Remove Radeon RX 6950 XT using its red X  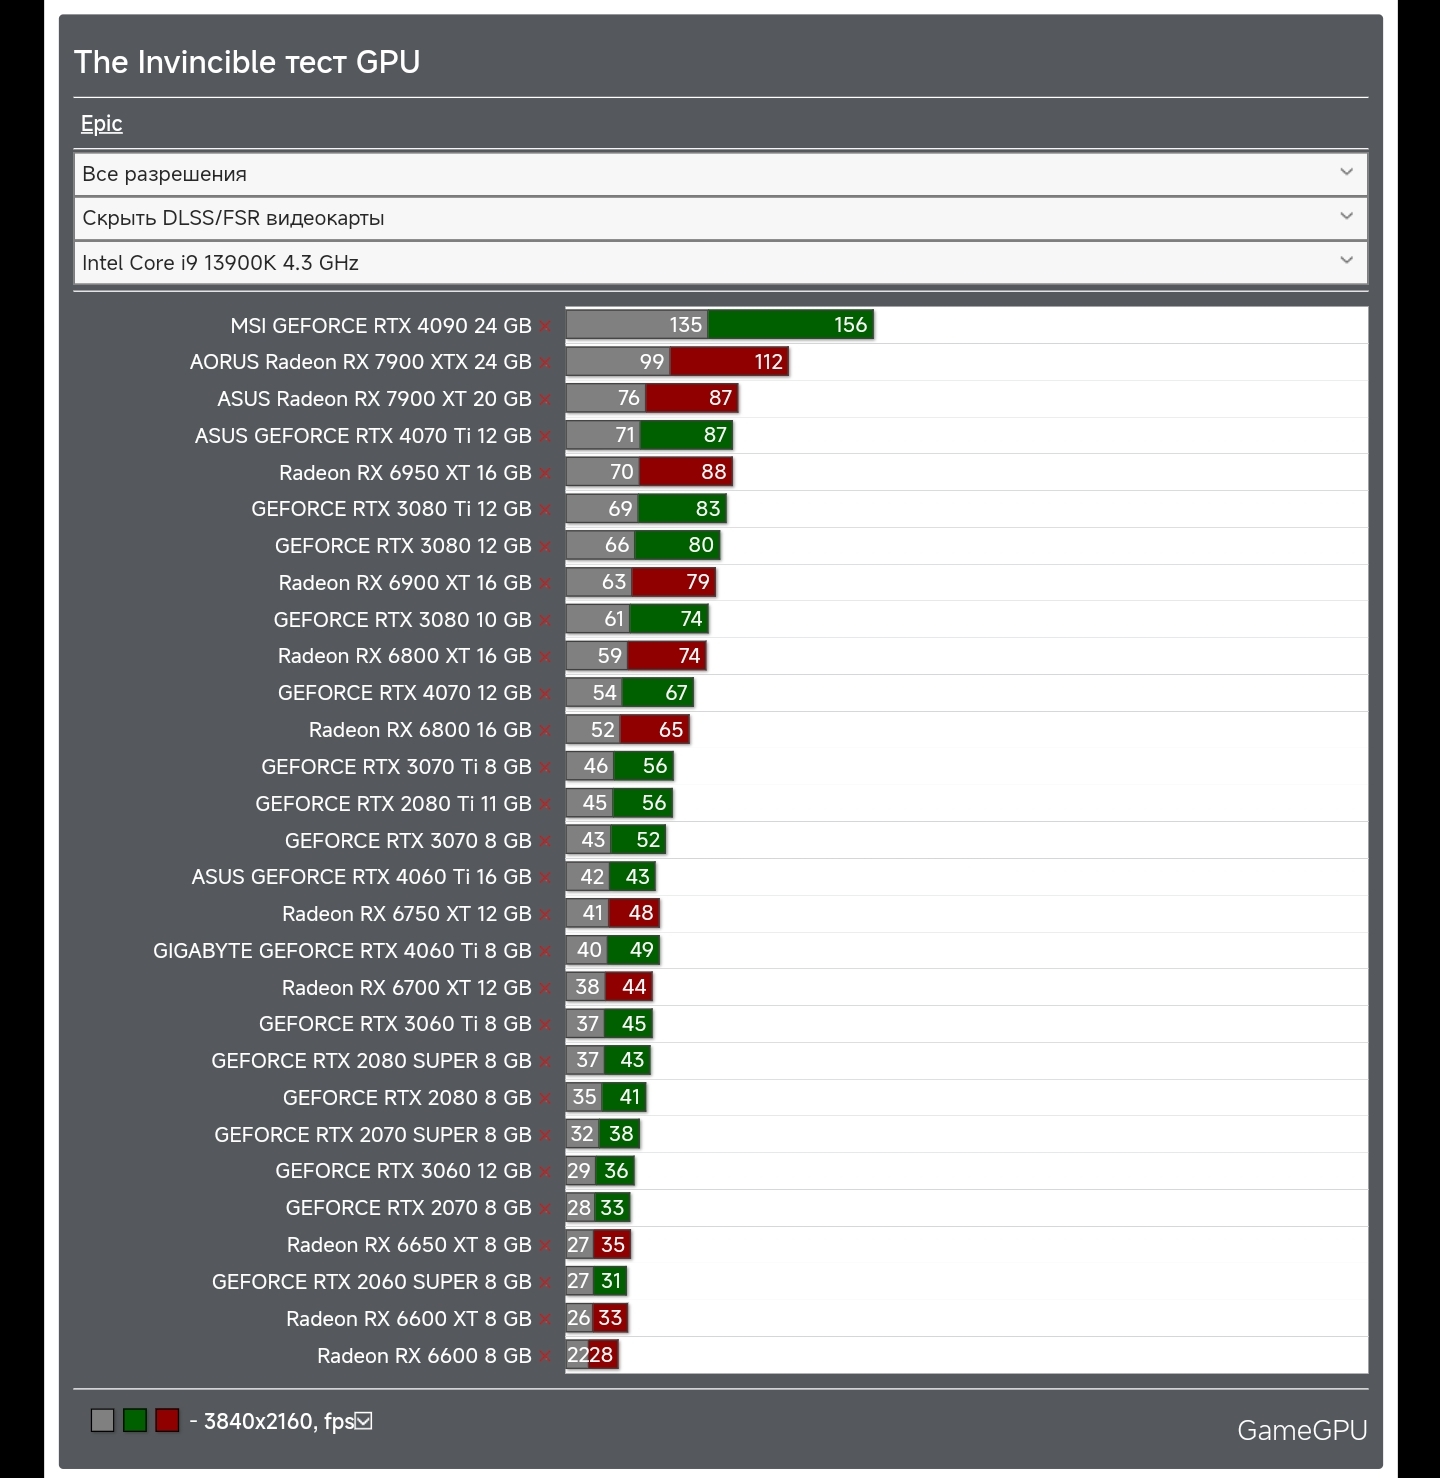tap(545, 474)
